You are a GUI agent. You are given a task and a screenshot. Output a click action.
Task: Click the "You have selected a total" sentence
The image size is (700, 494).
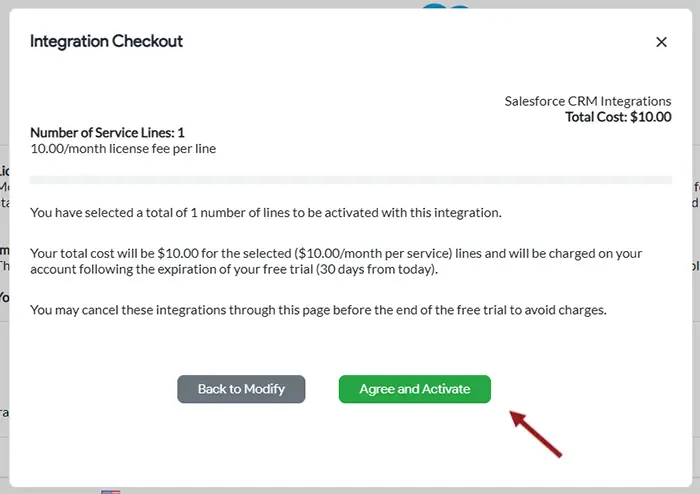click(x=265, y=212)
